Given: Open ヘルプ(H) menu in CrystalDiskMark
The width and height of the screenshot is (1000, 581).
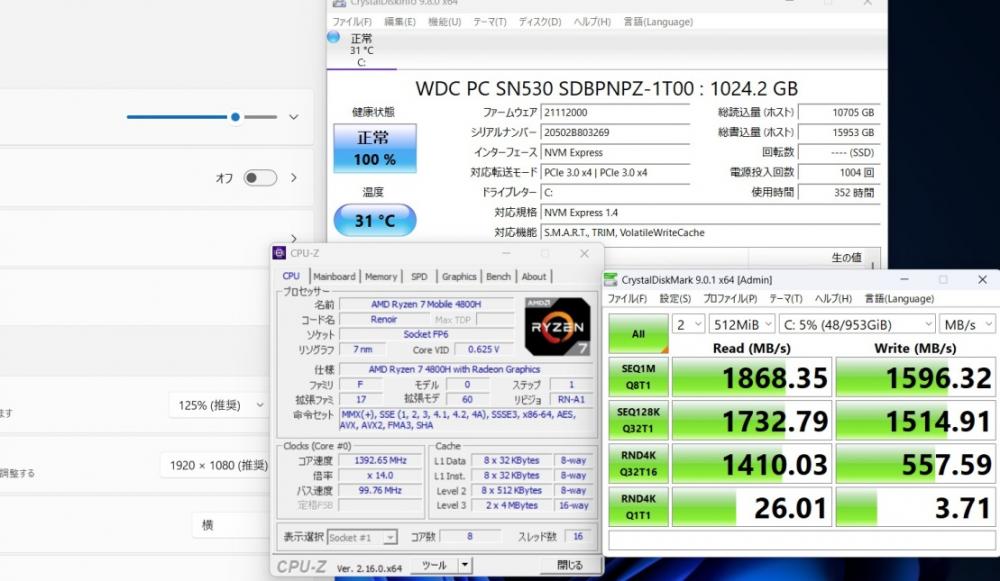Looking at the screenshot, I should [x=833, y=298].
